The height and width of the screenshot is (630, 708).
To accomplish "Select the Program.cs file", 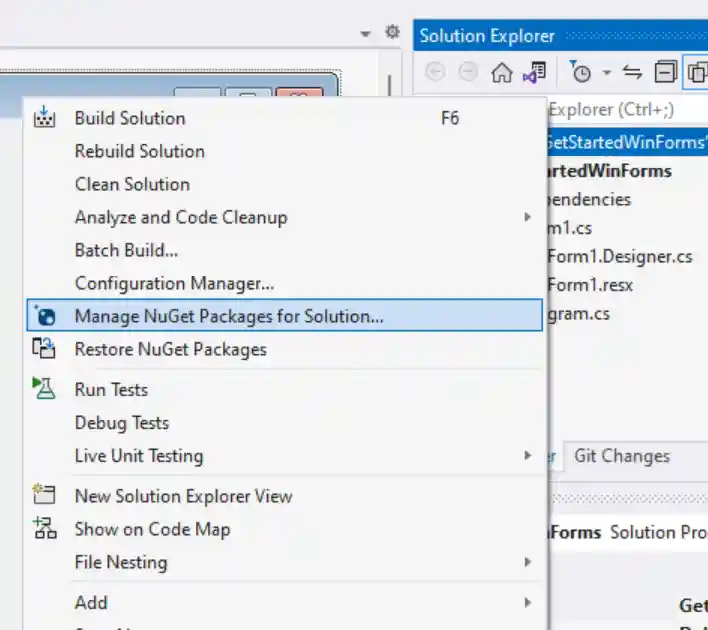I will [x=578, y=314].
